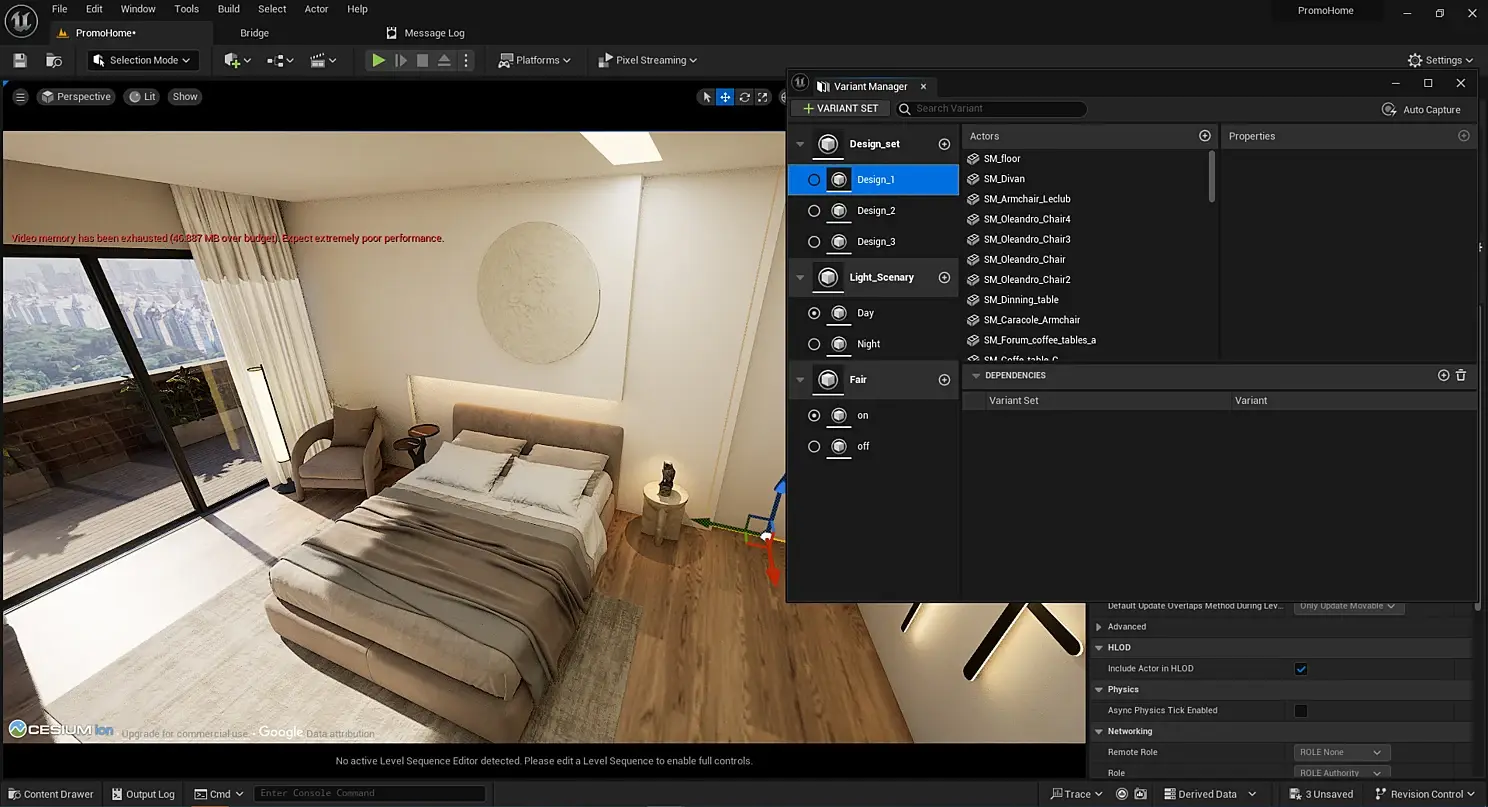The image size is (1488, 807).
Task: Click the Auto Capture icon button
Action: 1388,110
